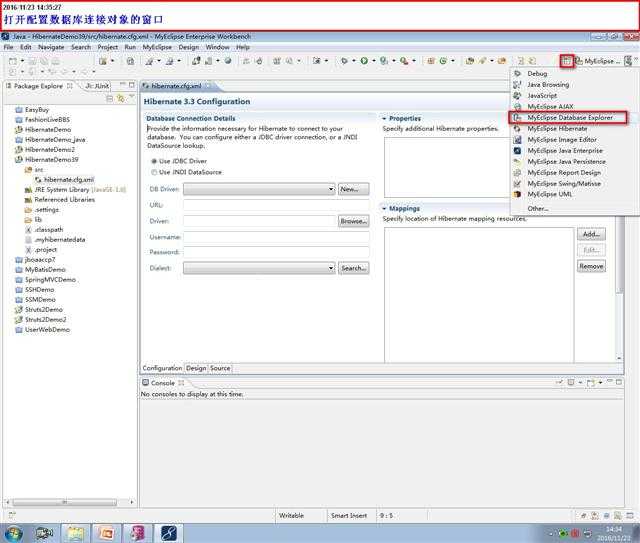Open the Run button dropdown arrow
640x543 pixels.
pos(373,61)
